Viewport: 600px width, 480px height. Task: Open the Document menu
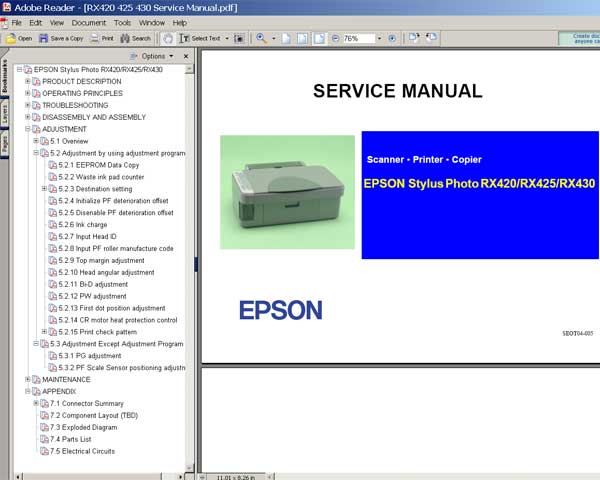88,23
